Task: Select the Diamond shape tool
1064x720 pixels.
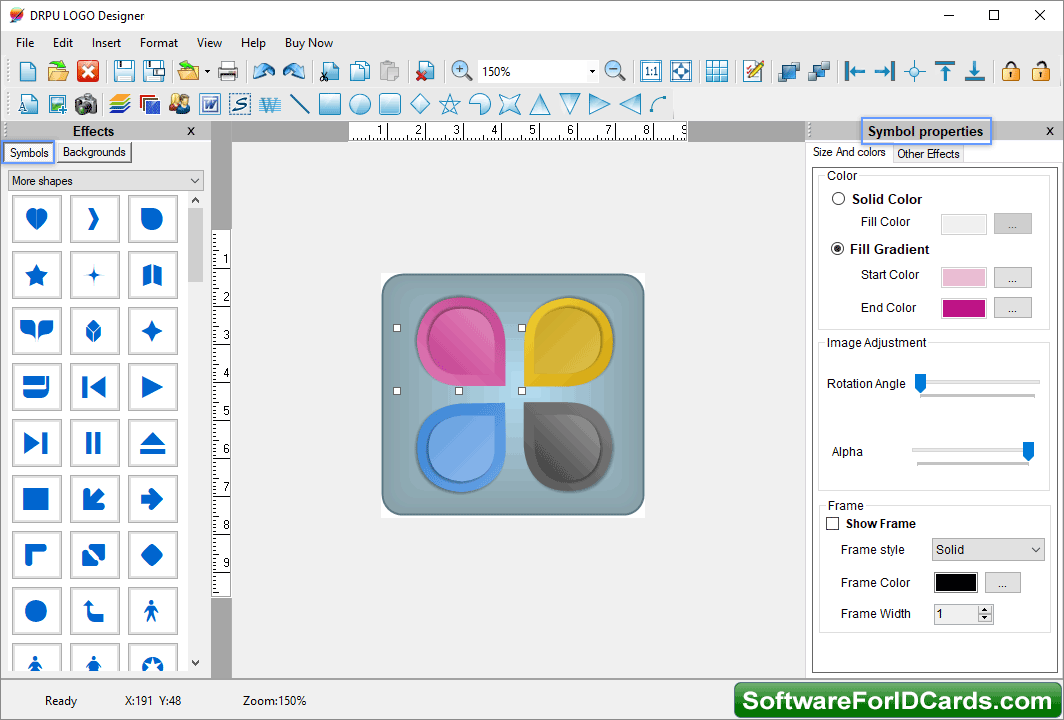Action: 420,104
